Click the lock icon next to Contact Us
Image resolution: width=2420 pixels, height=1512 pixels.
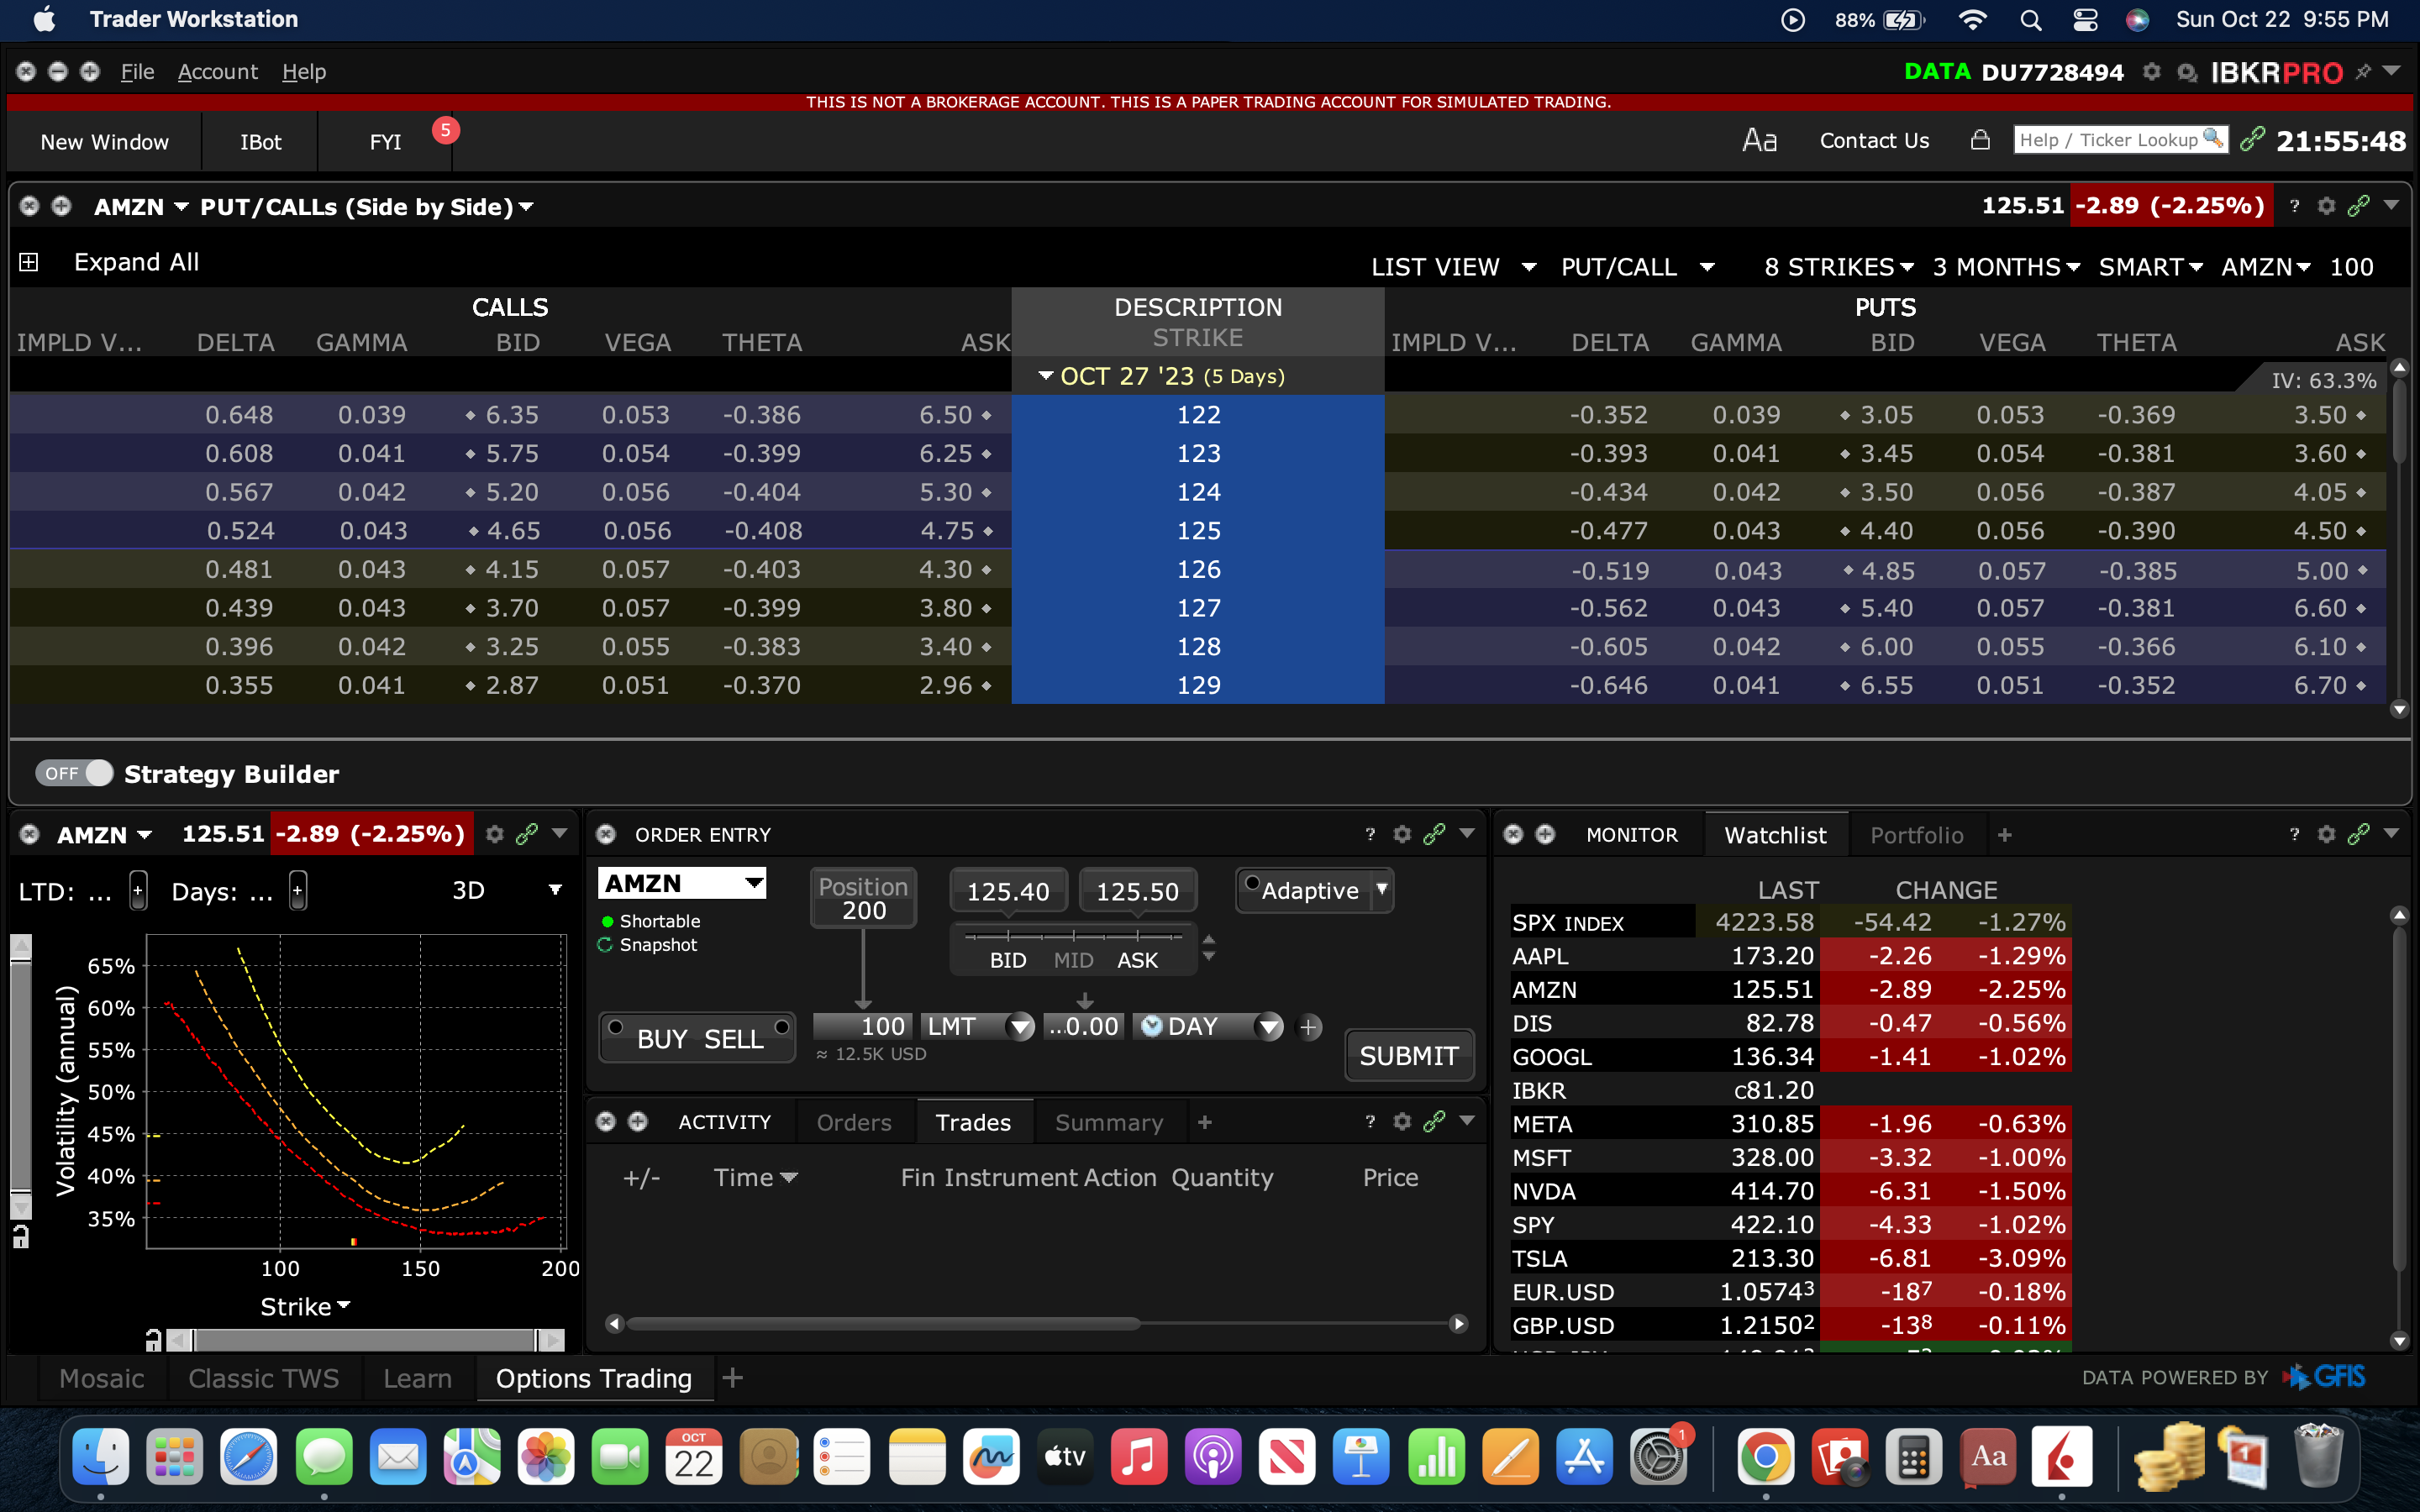tap(1979, 140)
